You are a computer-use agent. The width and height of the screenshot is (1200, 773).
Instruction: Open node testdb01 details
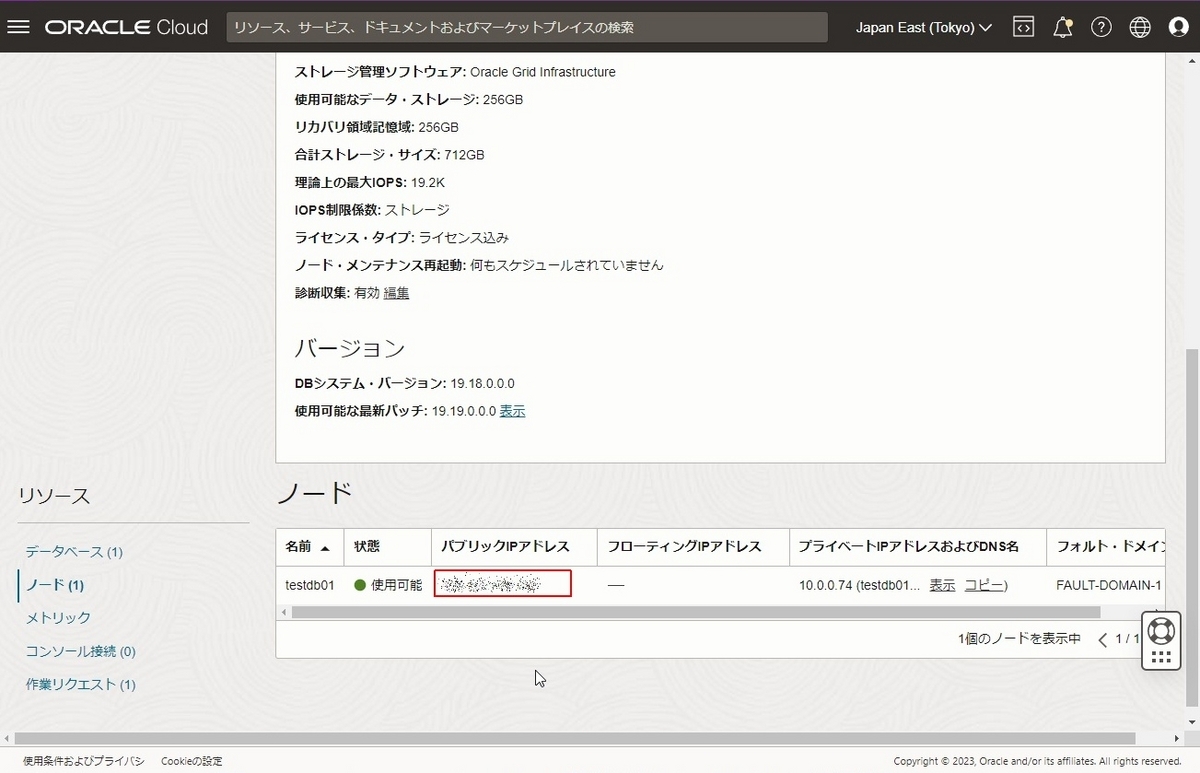pos(310,585)
